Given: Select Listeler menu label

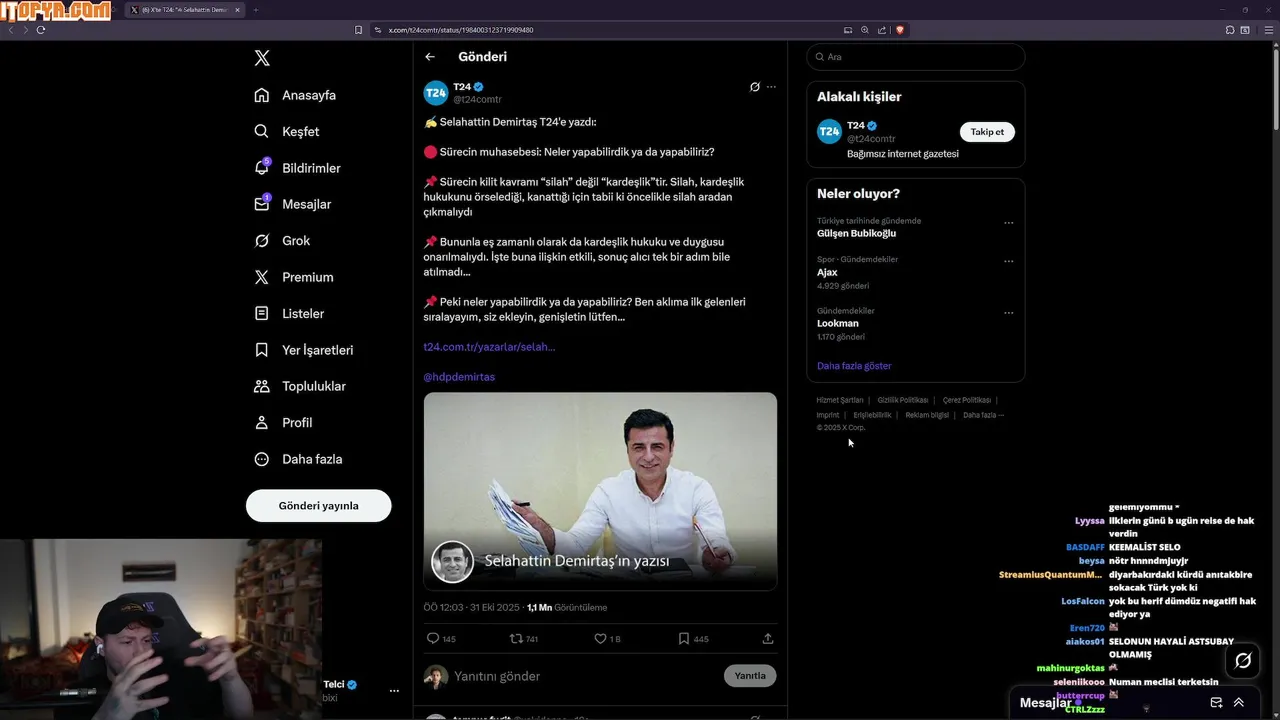Looking at the screenshot, I should click(303, 313).
